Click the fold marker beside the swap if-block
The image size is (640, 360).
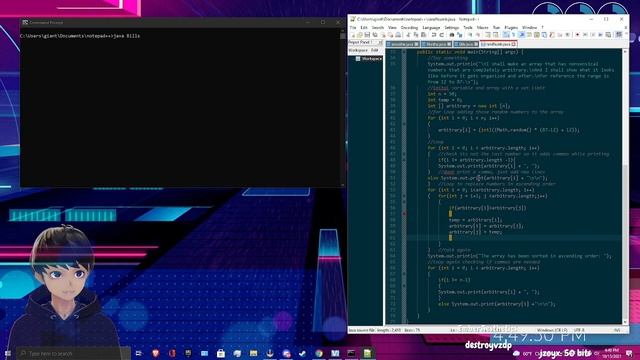404,213
